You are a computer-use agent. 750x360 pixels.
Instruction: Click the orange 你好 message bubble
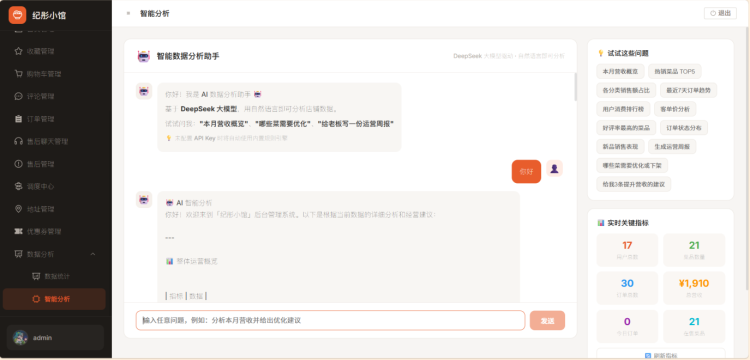[526, 172]
